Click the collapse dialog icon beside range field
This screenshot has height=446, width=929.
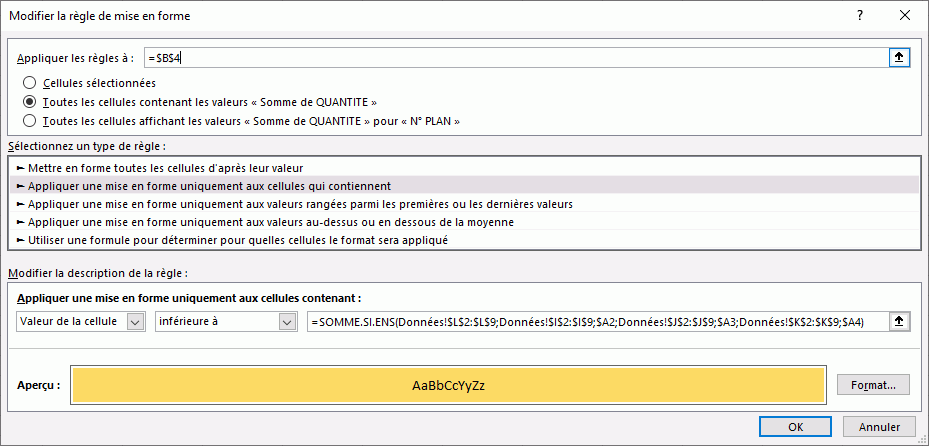899,57
